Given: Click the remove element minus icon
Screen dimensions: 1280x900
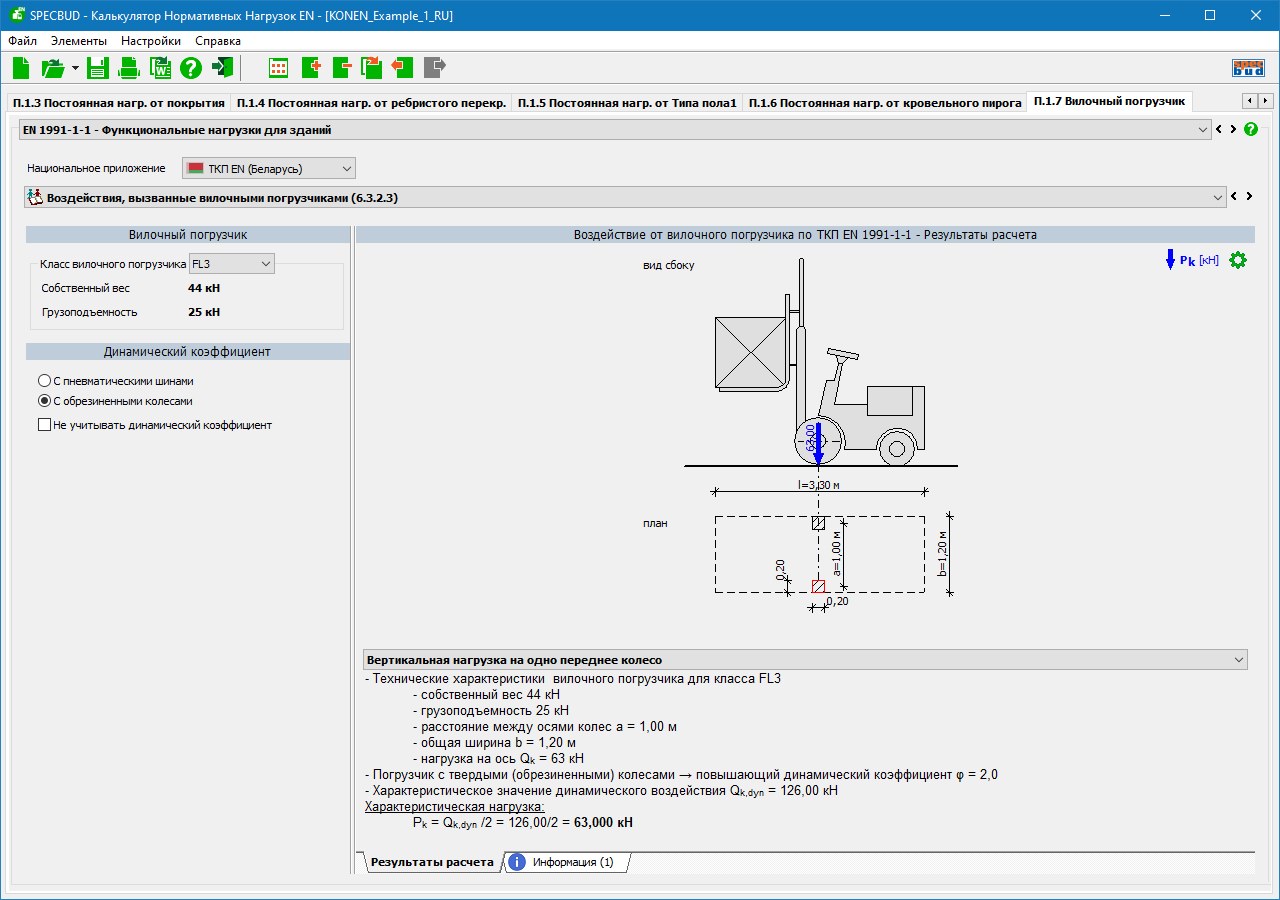Looking at the screenshot, I should click(x=342, y=68).
